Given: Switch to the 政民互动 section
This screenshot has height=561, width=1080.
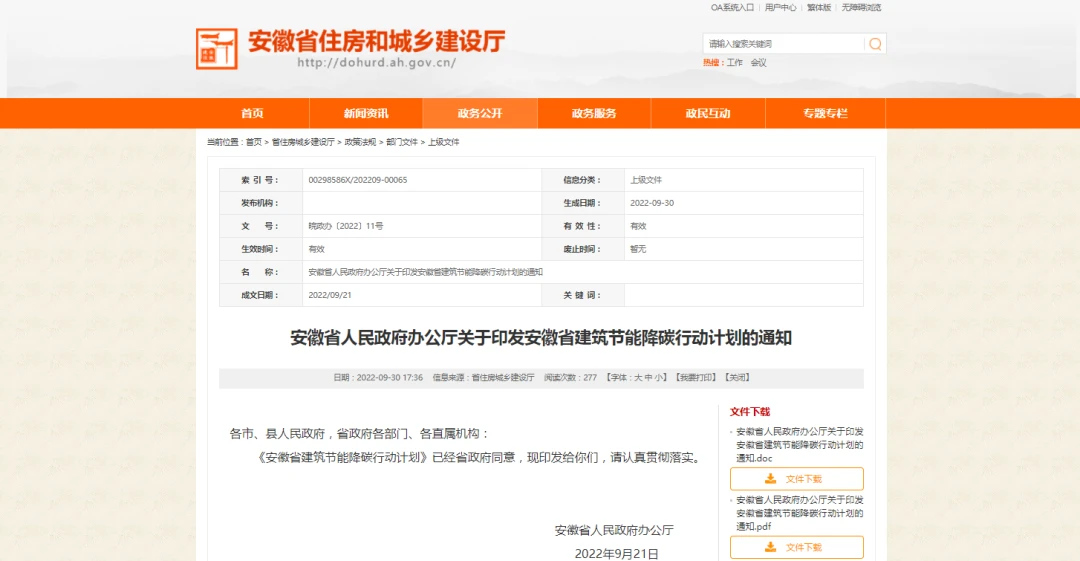Looking at the screenshot, I should tap(708, 113).
